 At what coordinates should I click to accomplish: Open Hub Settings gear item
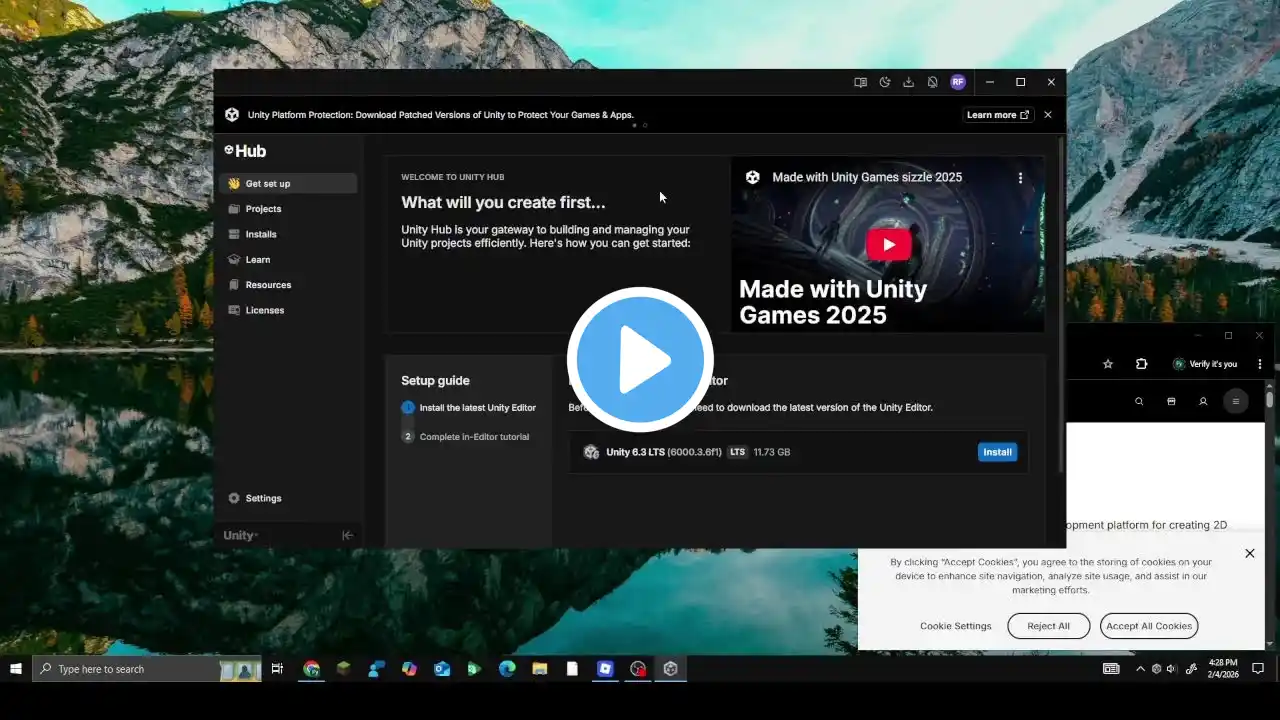pyautogui.click(x=263, y=498)
